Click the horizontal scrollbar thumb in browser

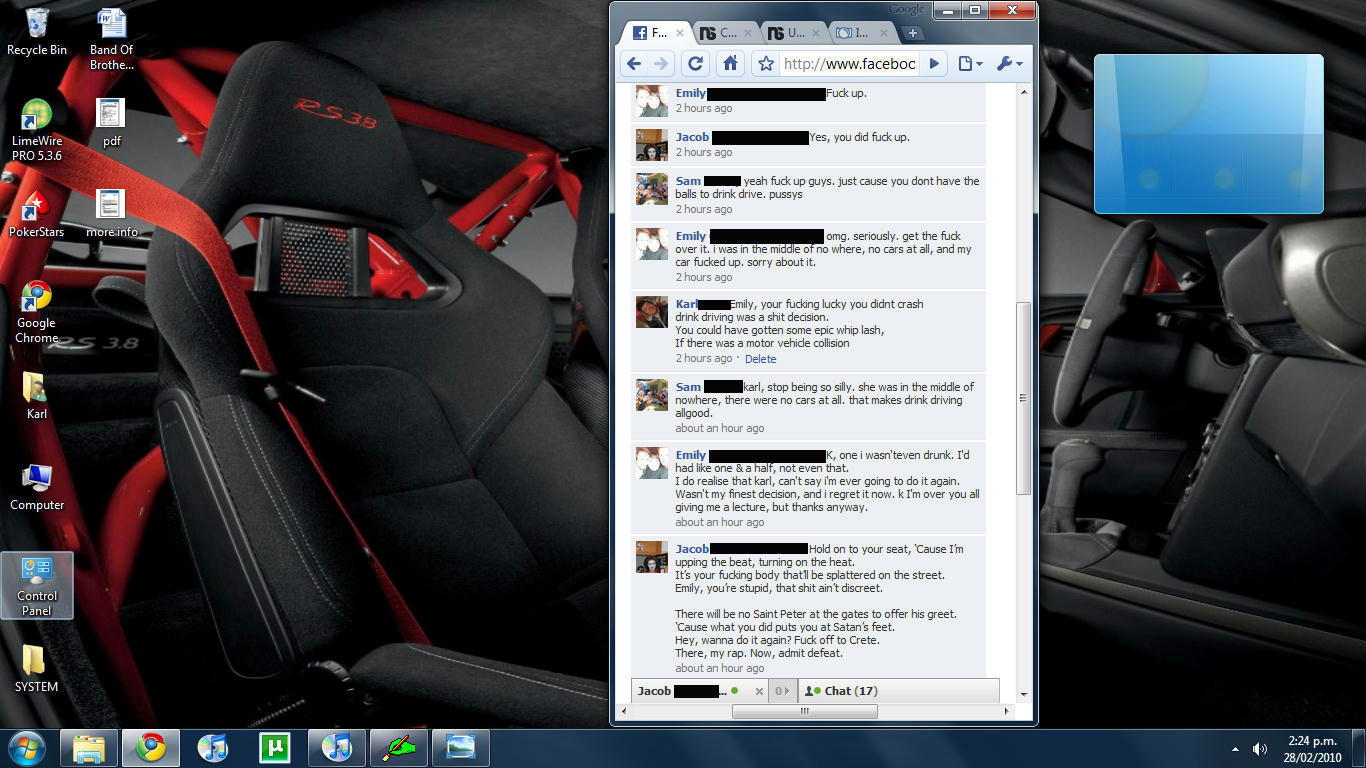[x=804, y=712]
